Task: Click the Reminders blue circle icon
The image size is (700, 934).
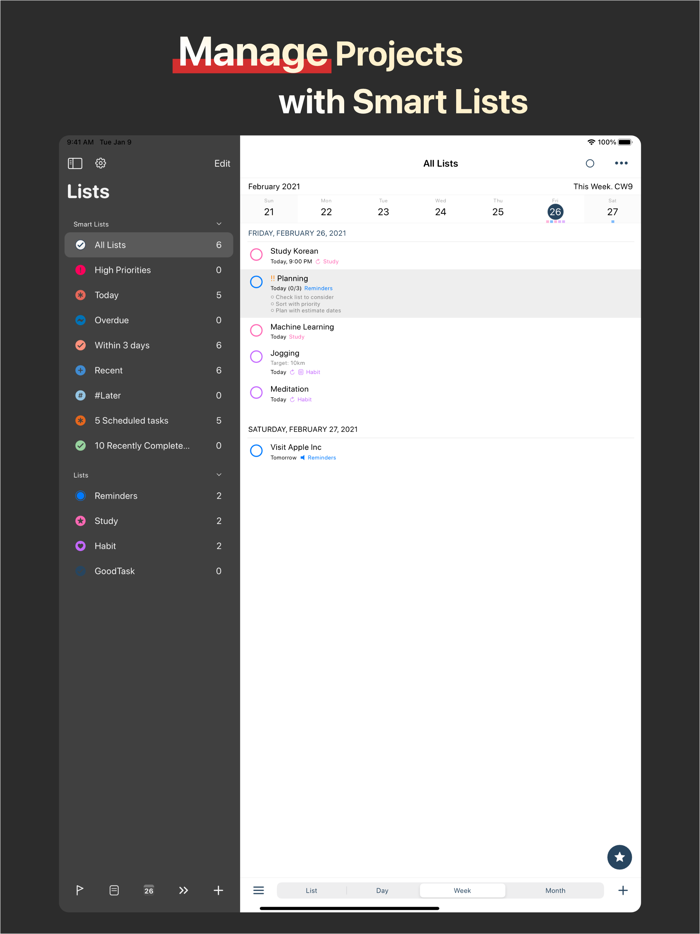Action: point(80,496)
